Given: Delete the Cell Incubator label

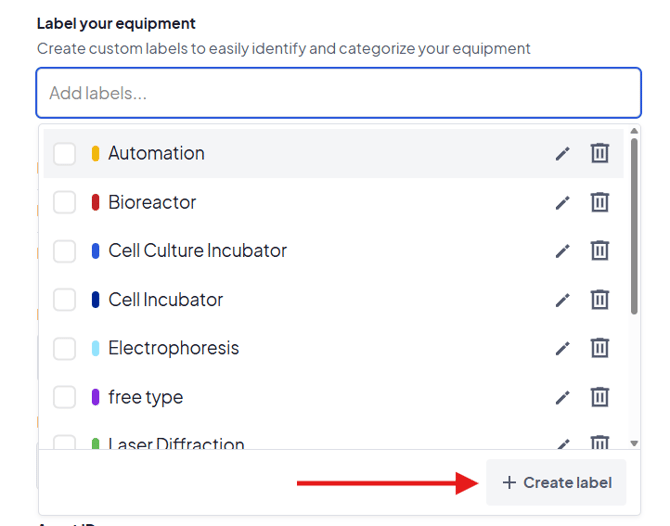Looking at the screenshot, I should [x=599, y=299].
